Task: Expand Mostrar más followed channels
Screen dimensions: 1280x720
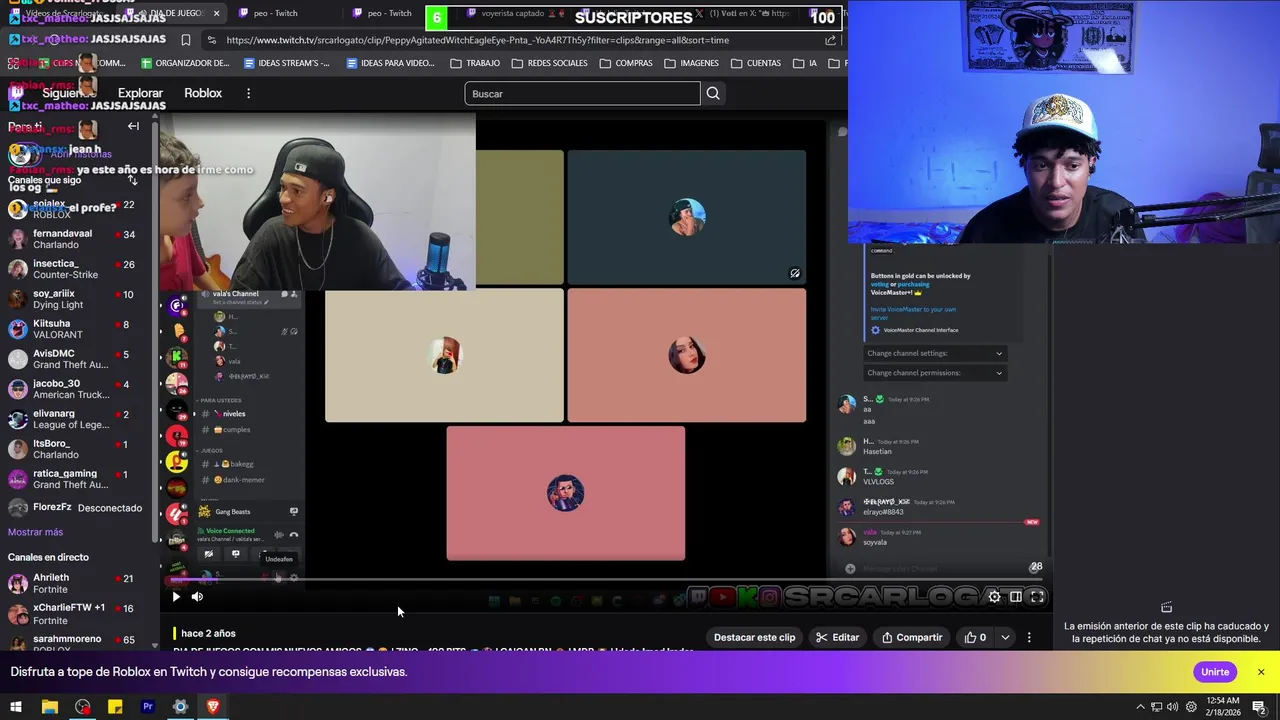Action: [35, 532]
